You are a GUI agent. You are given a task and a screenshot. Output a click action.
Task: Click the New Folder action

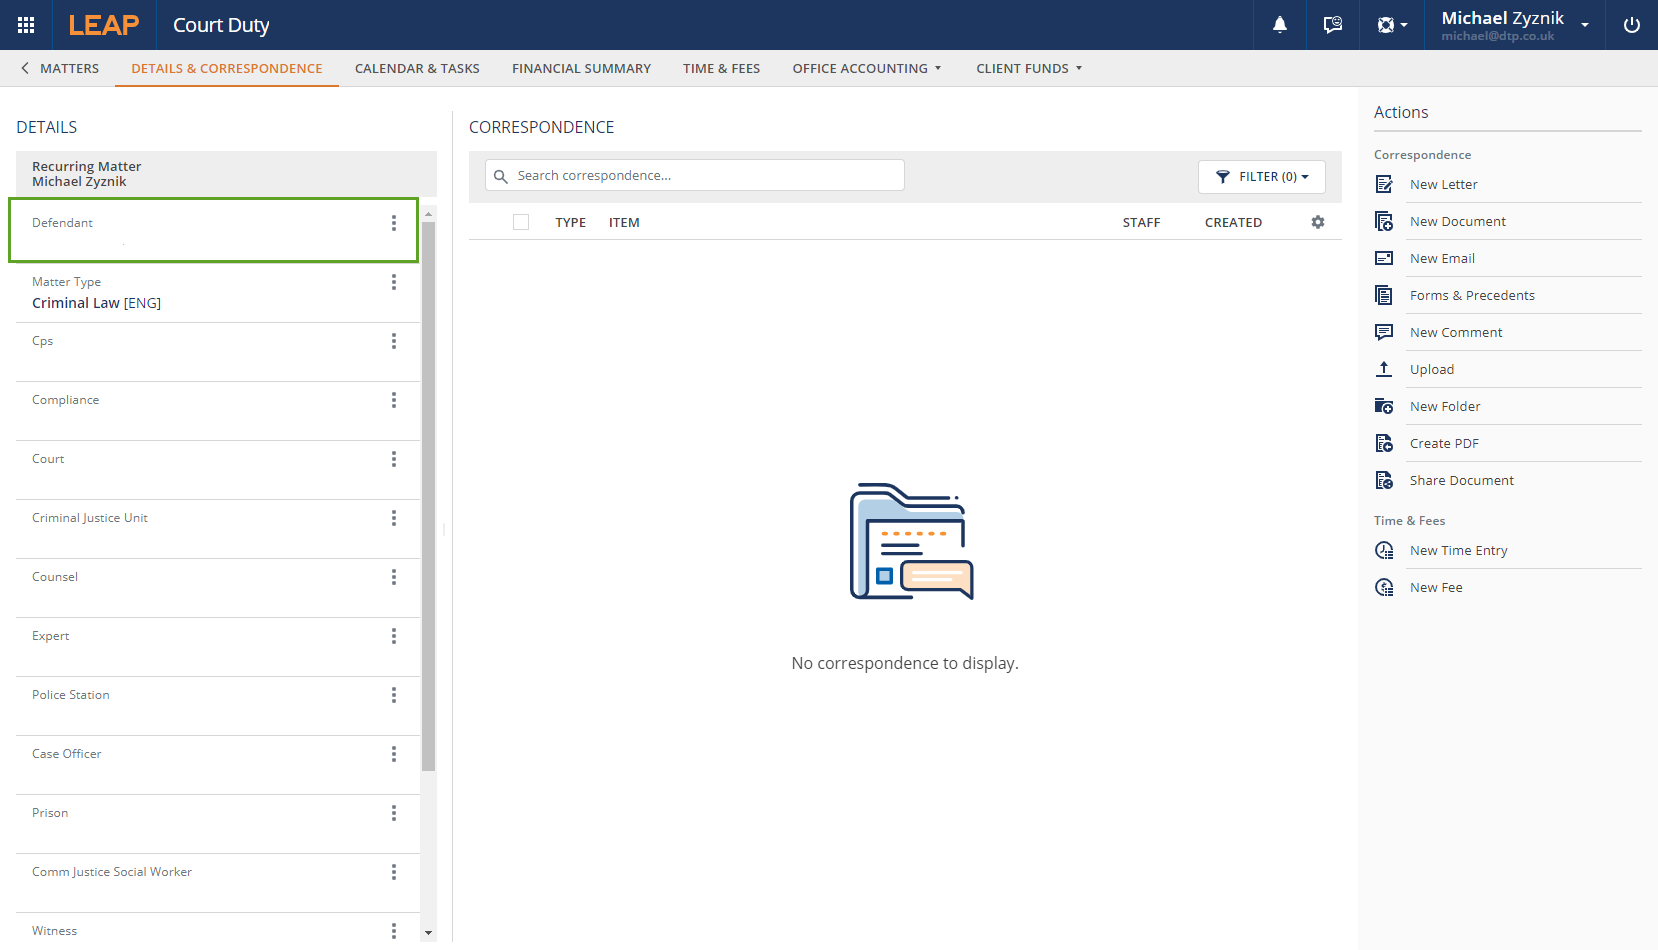click(1444, 406)
